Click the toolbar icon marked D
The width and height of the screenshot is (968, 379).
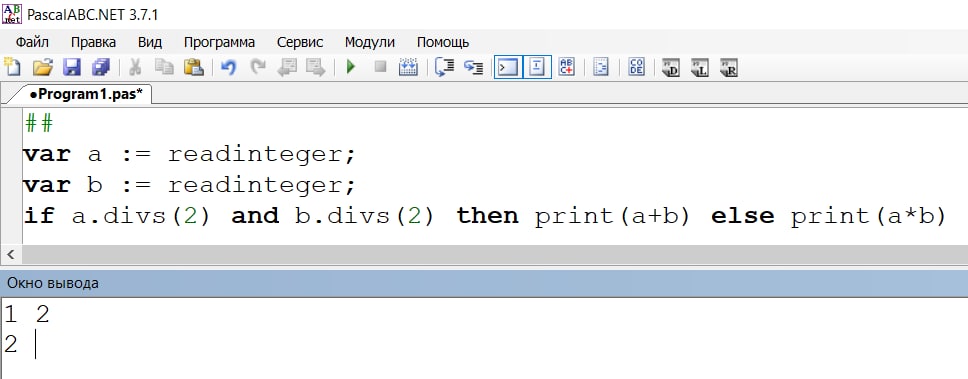tap(670, 67)
